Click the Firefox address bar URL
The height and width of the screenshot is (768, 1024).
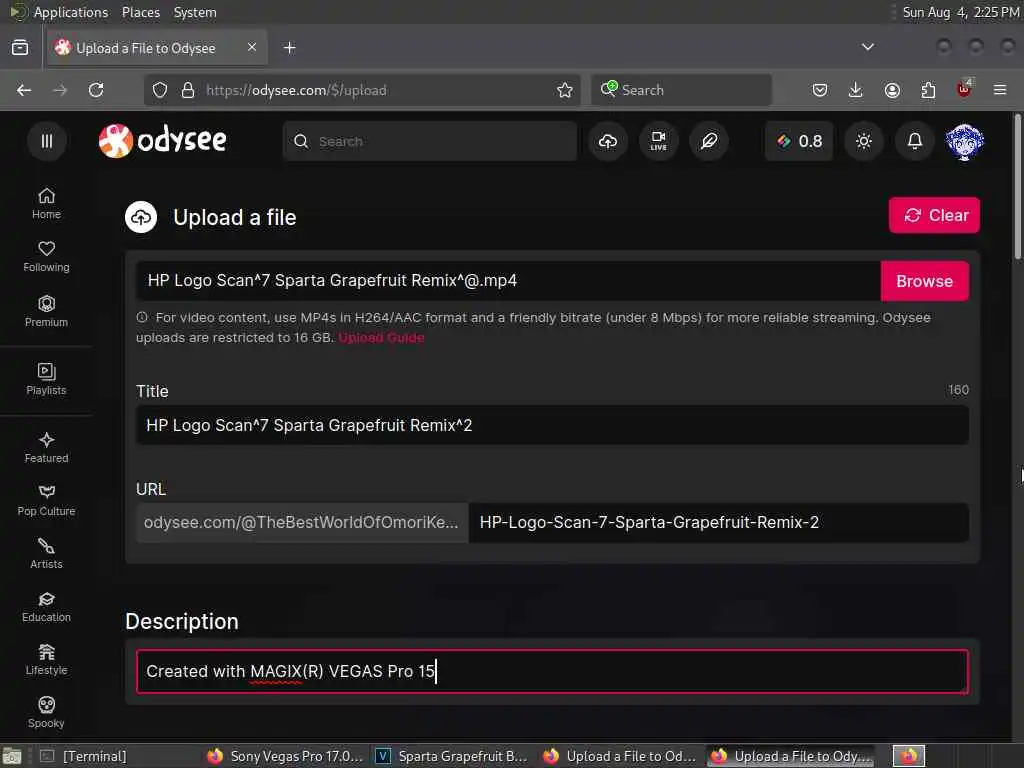tap(296, 90)
